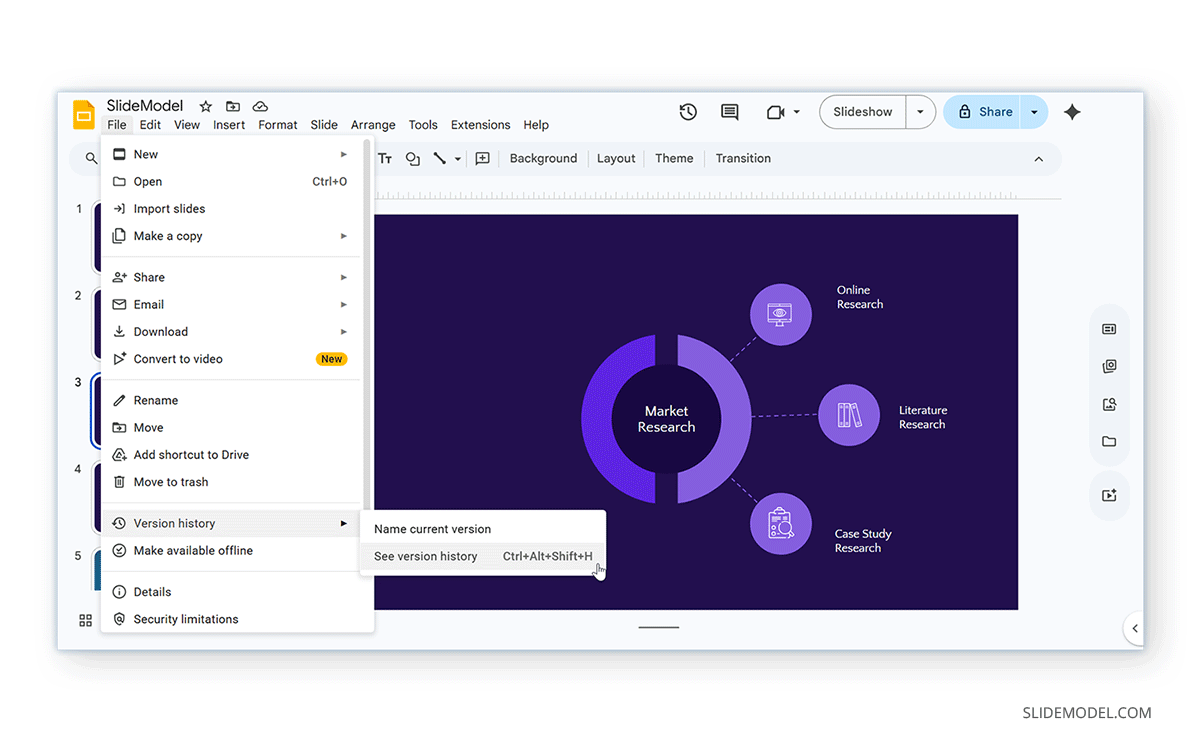This screenshot has height=743, width=1200.
Task: Open the Extensions menu
Action: point(480,125)
